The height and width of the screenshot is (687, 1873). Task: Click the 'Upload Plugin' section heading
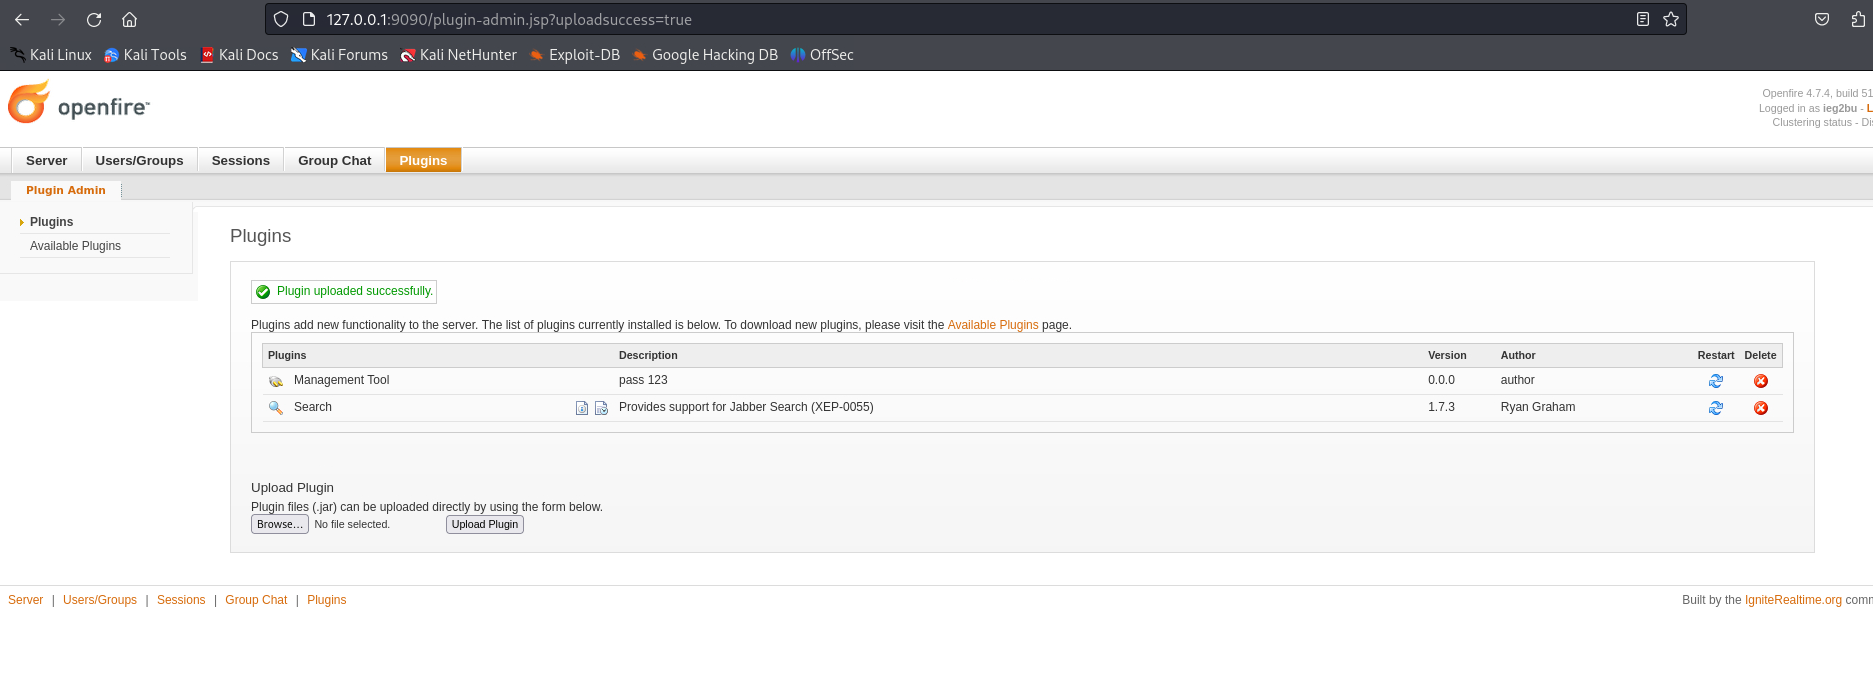coord(292,488)
